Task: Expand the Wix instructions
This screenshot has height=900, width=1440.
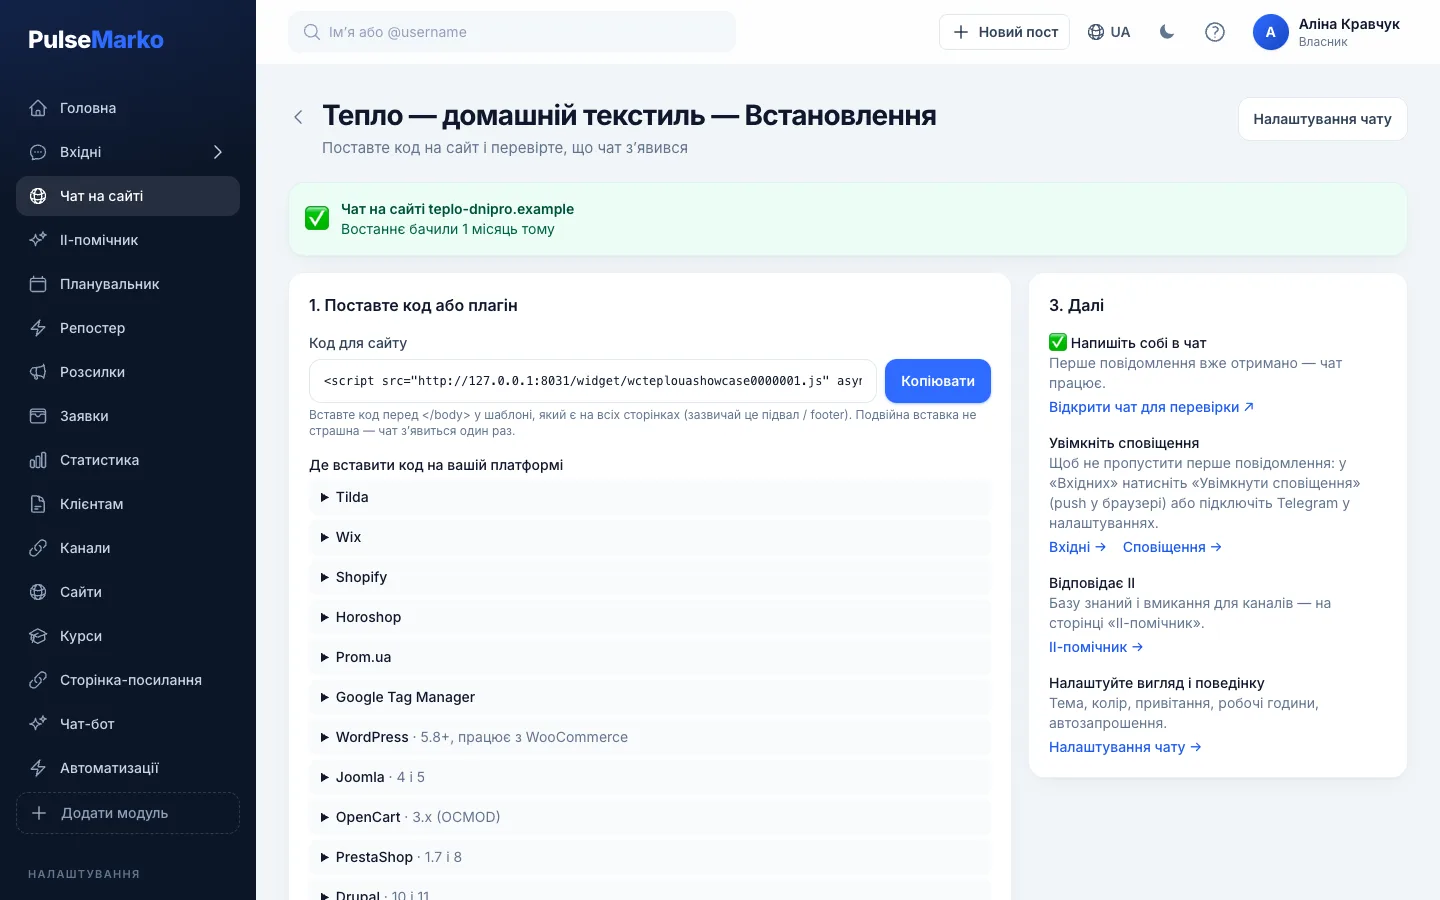Action: pyautogui.click(x=650, y=537)
